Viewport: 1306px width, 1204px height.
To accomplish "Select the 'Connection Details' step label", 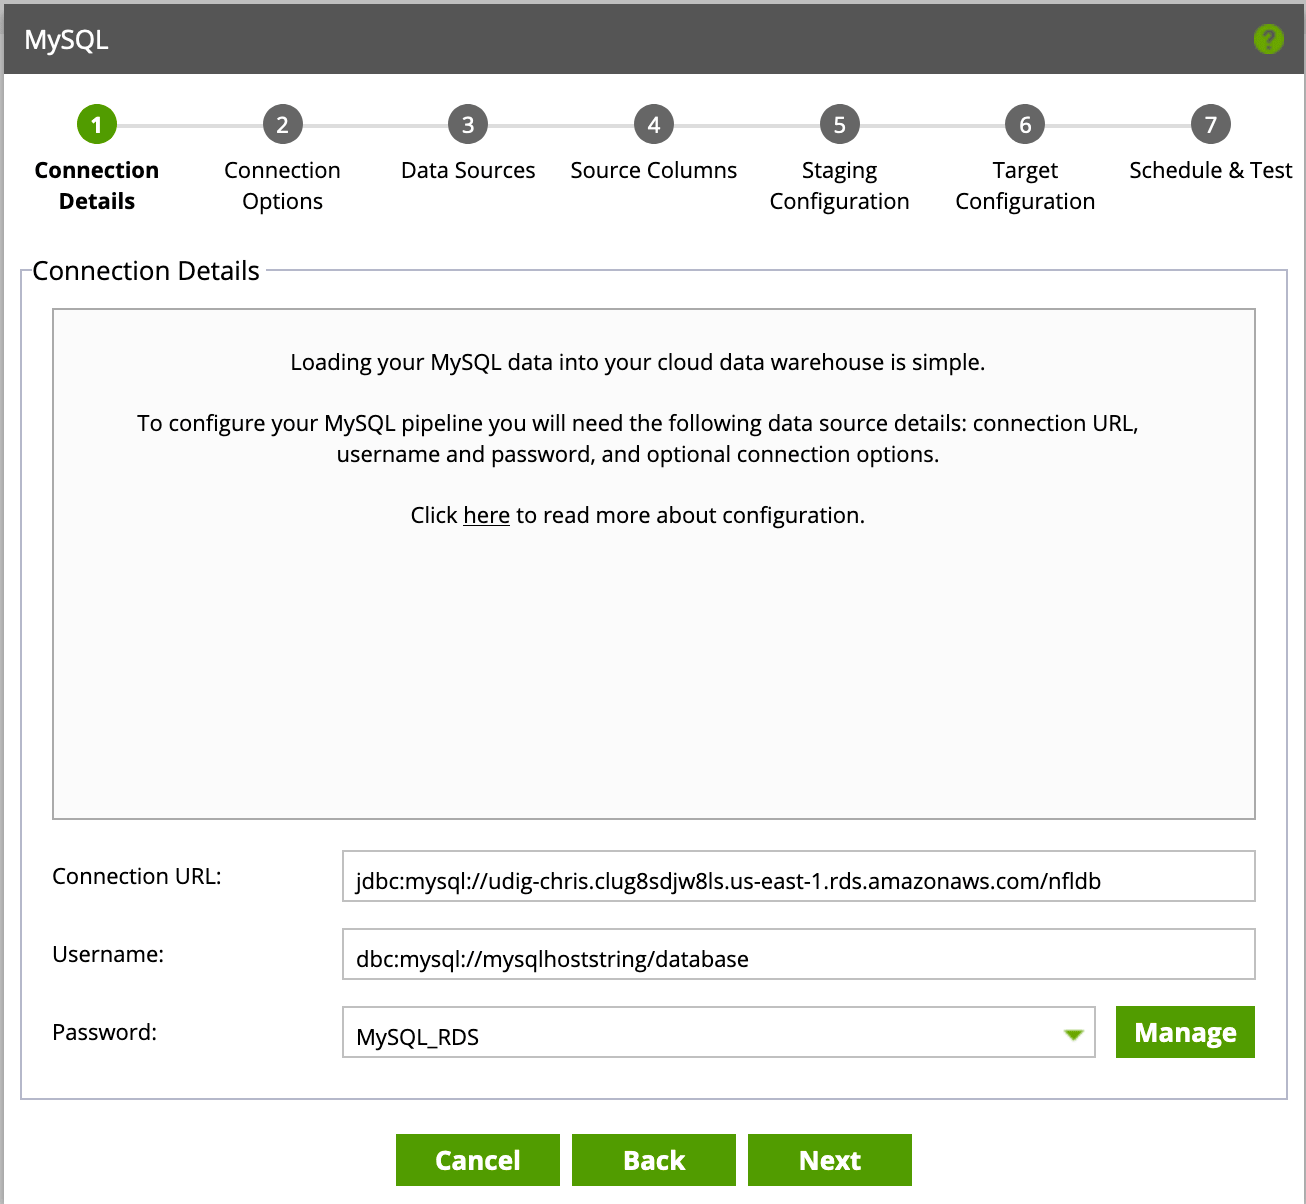I will [x=97, y=185].
